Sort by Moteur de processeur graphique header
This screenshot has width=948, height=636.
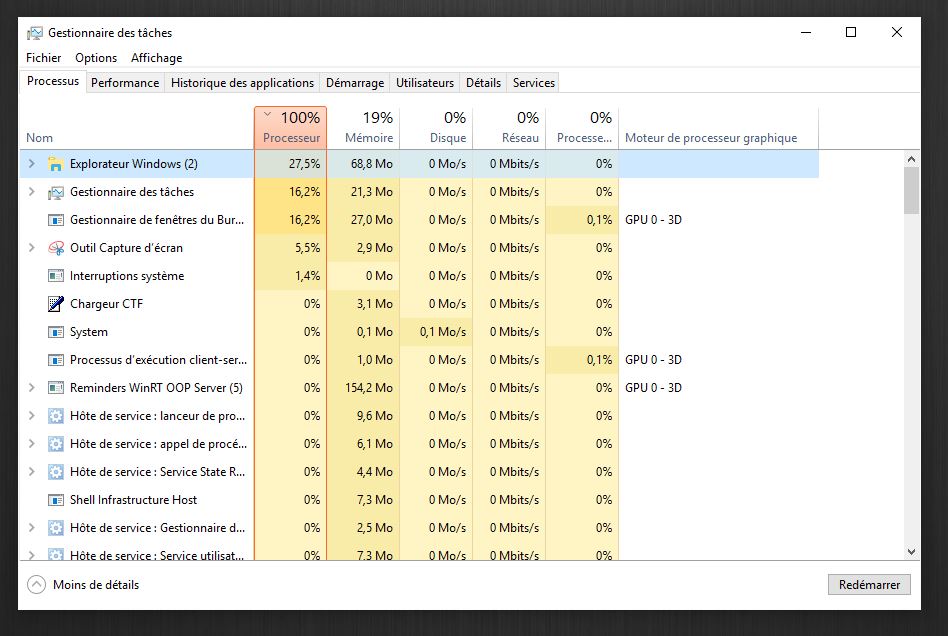tap(718, 128)
